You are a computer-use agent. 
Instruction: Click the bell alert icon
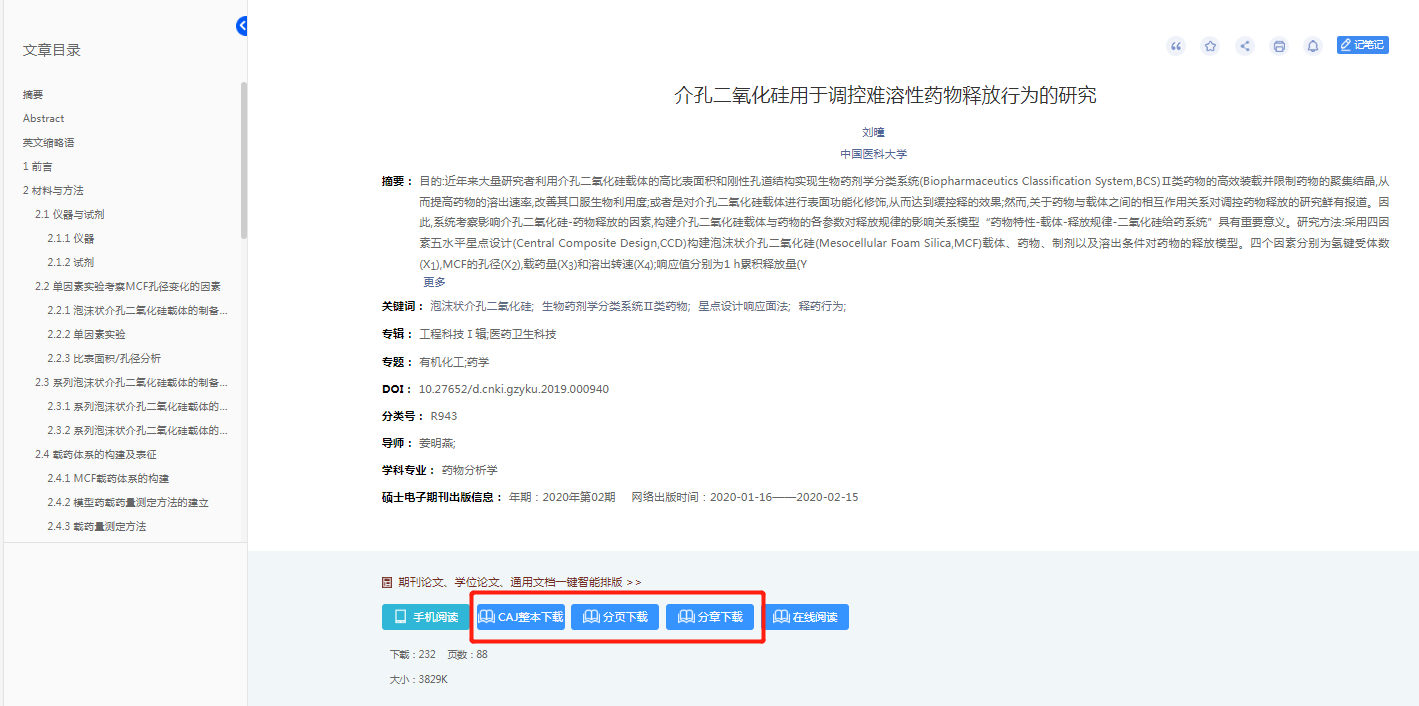tap(1313, 46)
